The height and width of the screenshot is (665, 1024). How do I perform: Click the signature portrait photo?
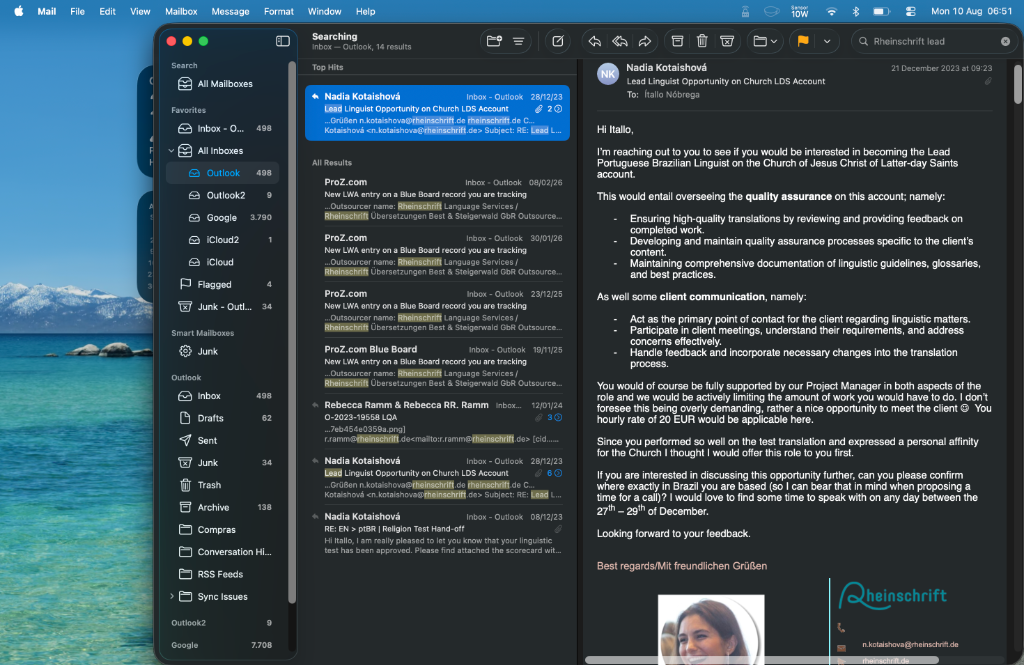point(711,628)
